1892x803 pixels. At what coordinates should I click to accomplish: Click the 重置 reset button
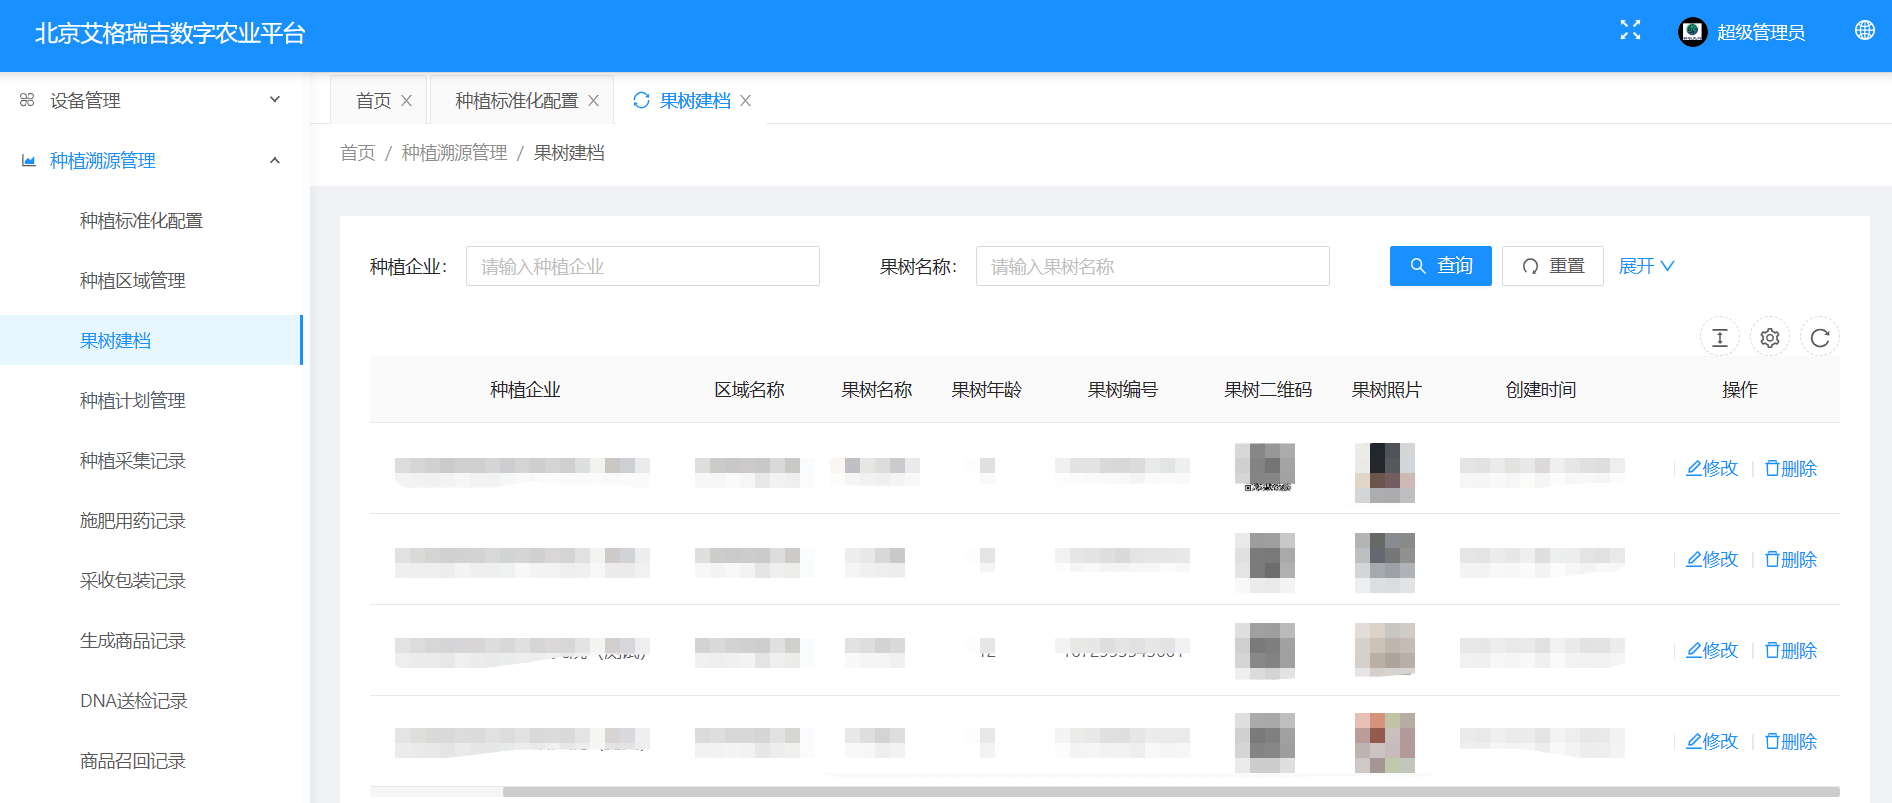1553,266
